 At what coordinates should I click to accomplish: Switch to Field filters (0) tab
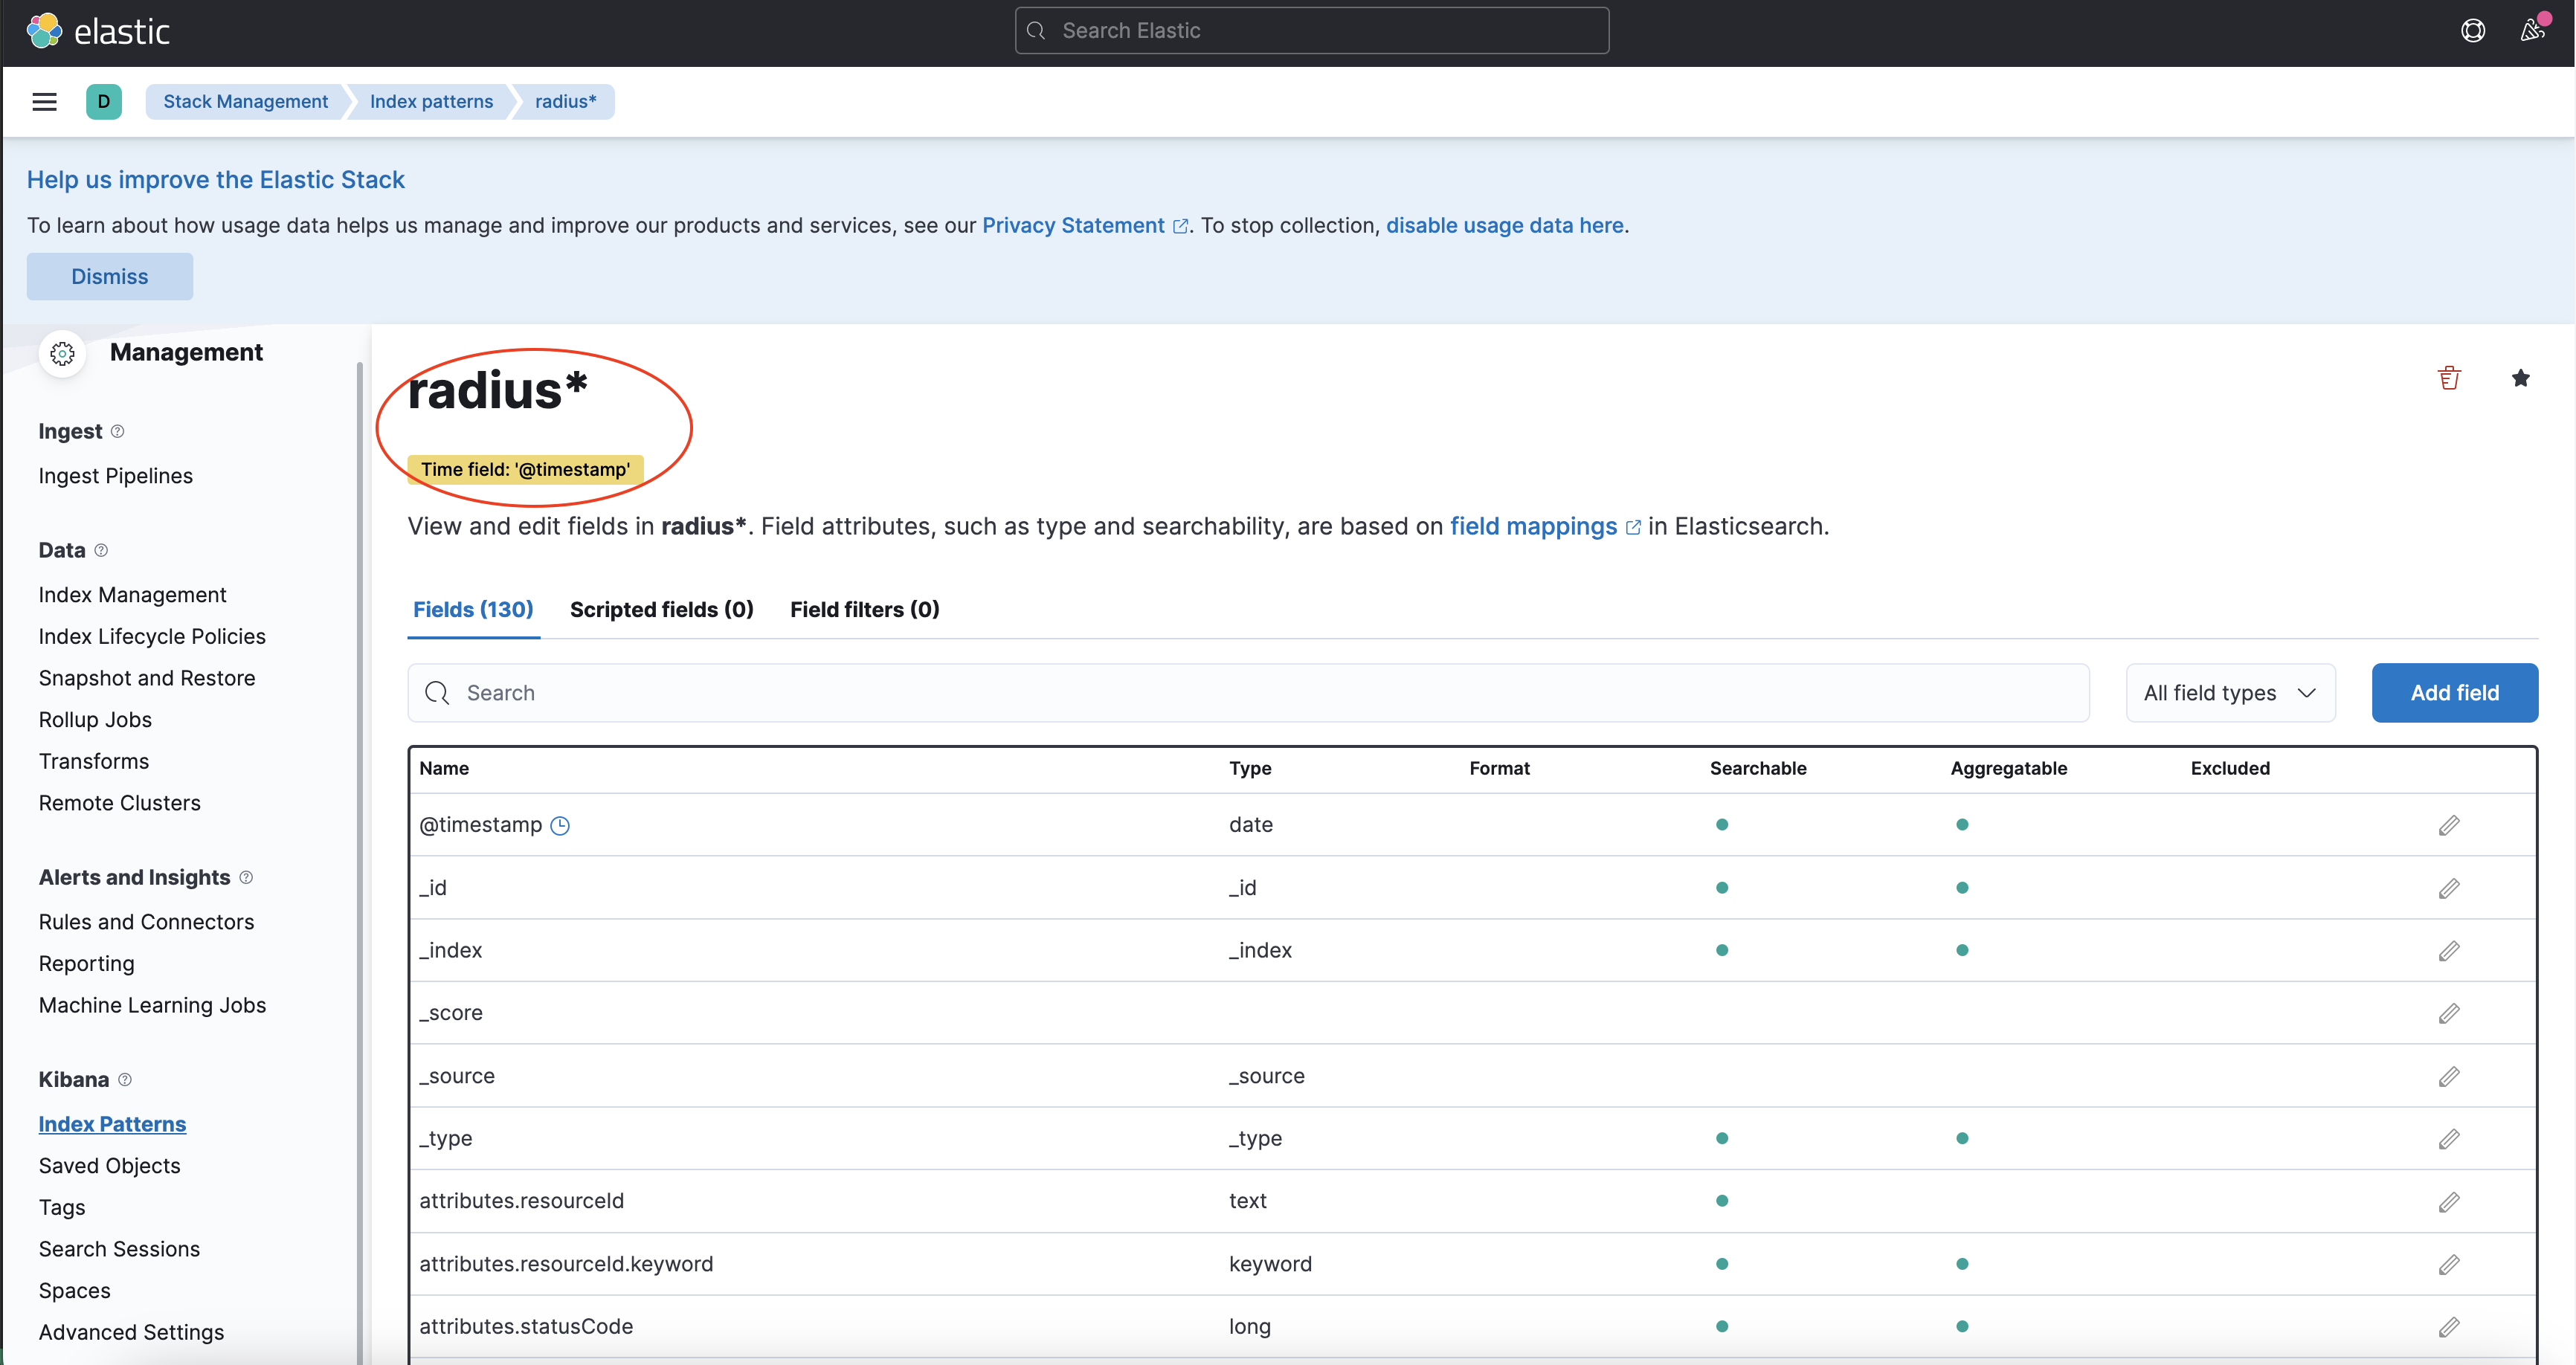point(864,609)
